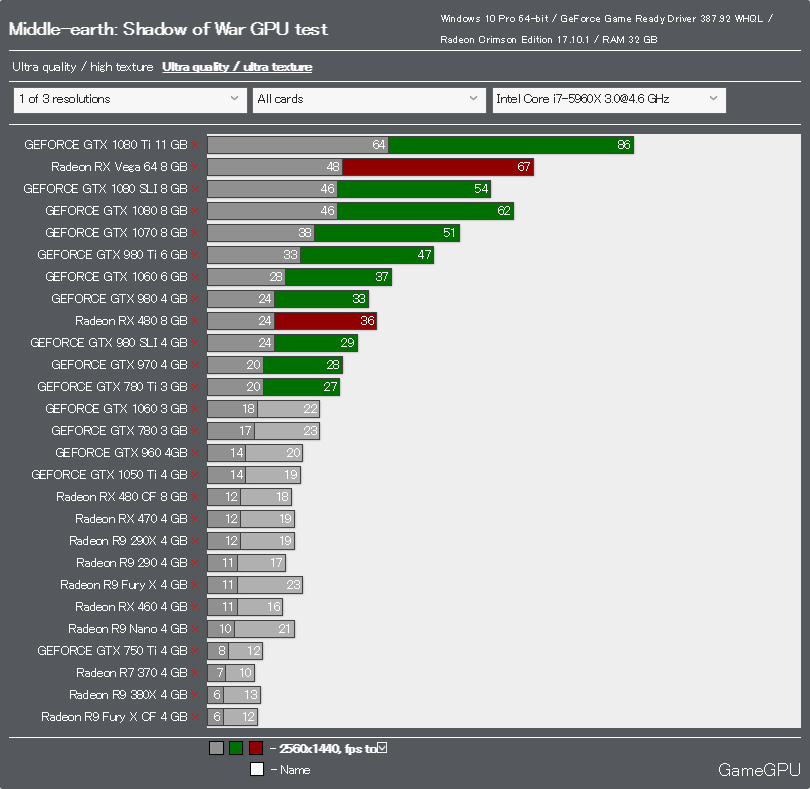Click the GEFORCE GTX 1080 SLI 8 GB label

[x=105, y=189]
